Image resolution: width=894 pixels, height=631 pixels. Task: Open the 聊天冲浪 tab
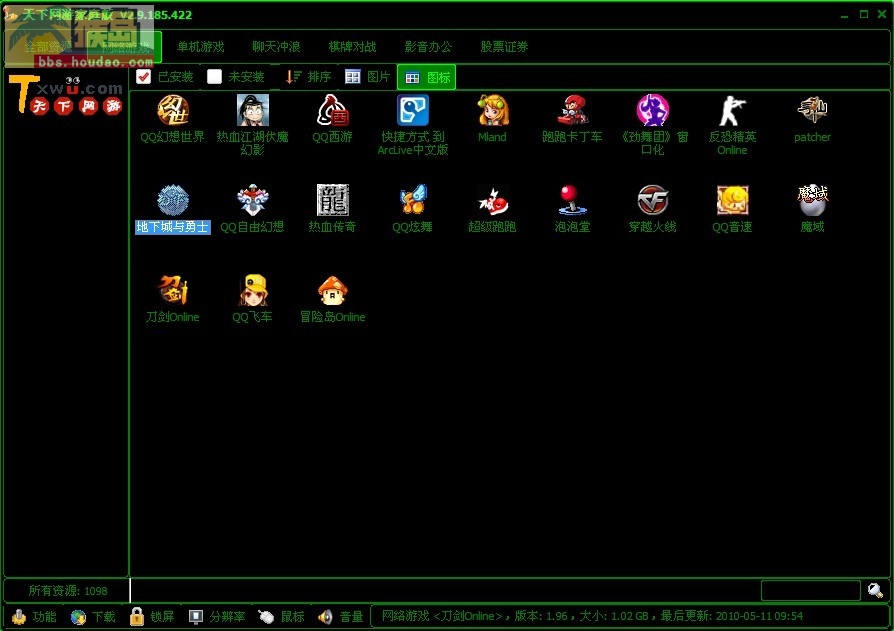tap(276, 47)
